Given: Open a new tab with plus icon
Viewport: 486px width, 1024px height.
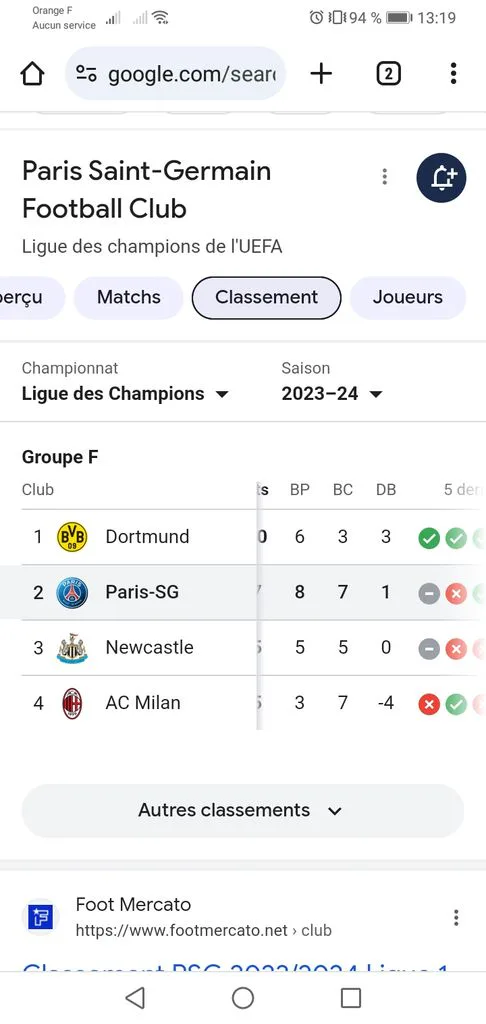Looking at the screenshot, I should (x=321, y=74).
